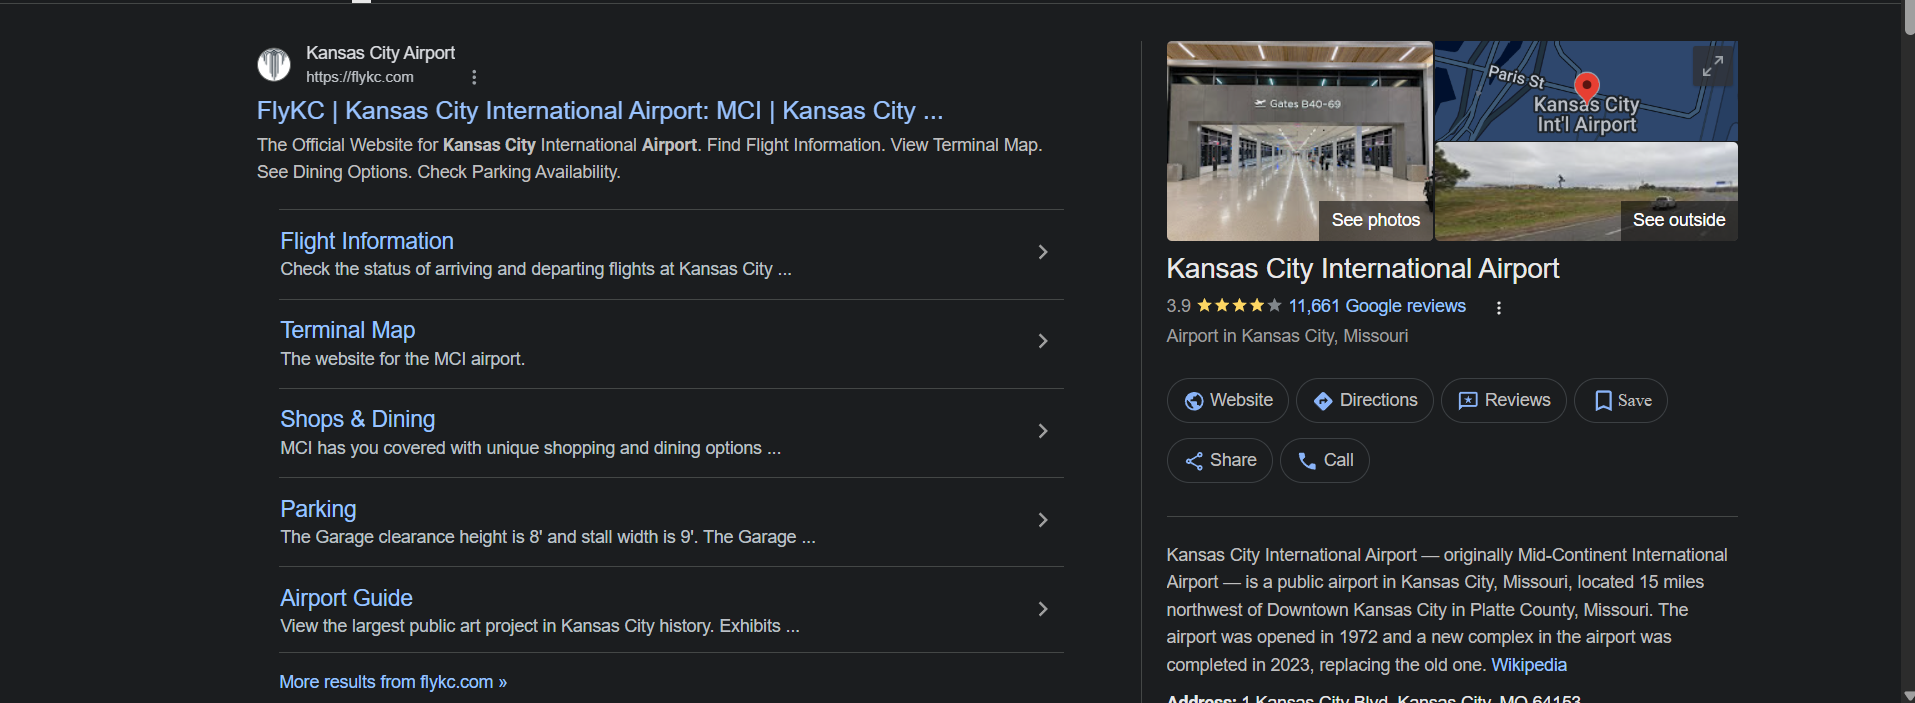
Task: Expand the map with the fullscreen arrows icon
Action: click(x=1712, y=66)
